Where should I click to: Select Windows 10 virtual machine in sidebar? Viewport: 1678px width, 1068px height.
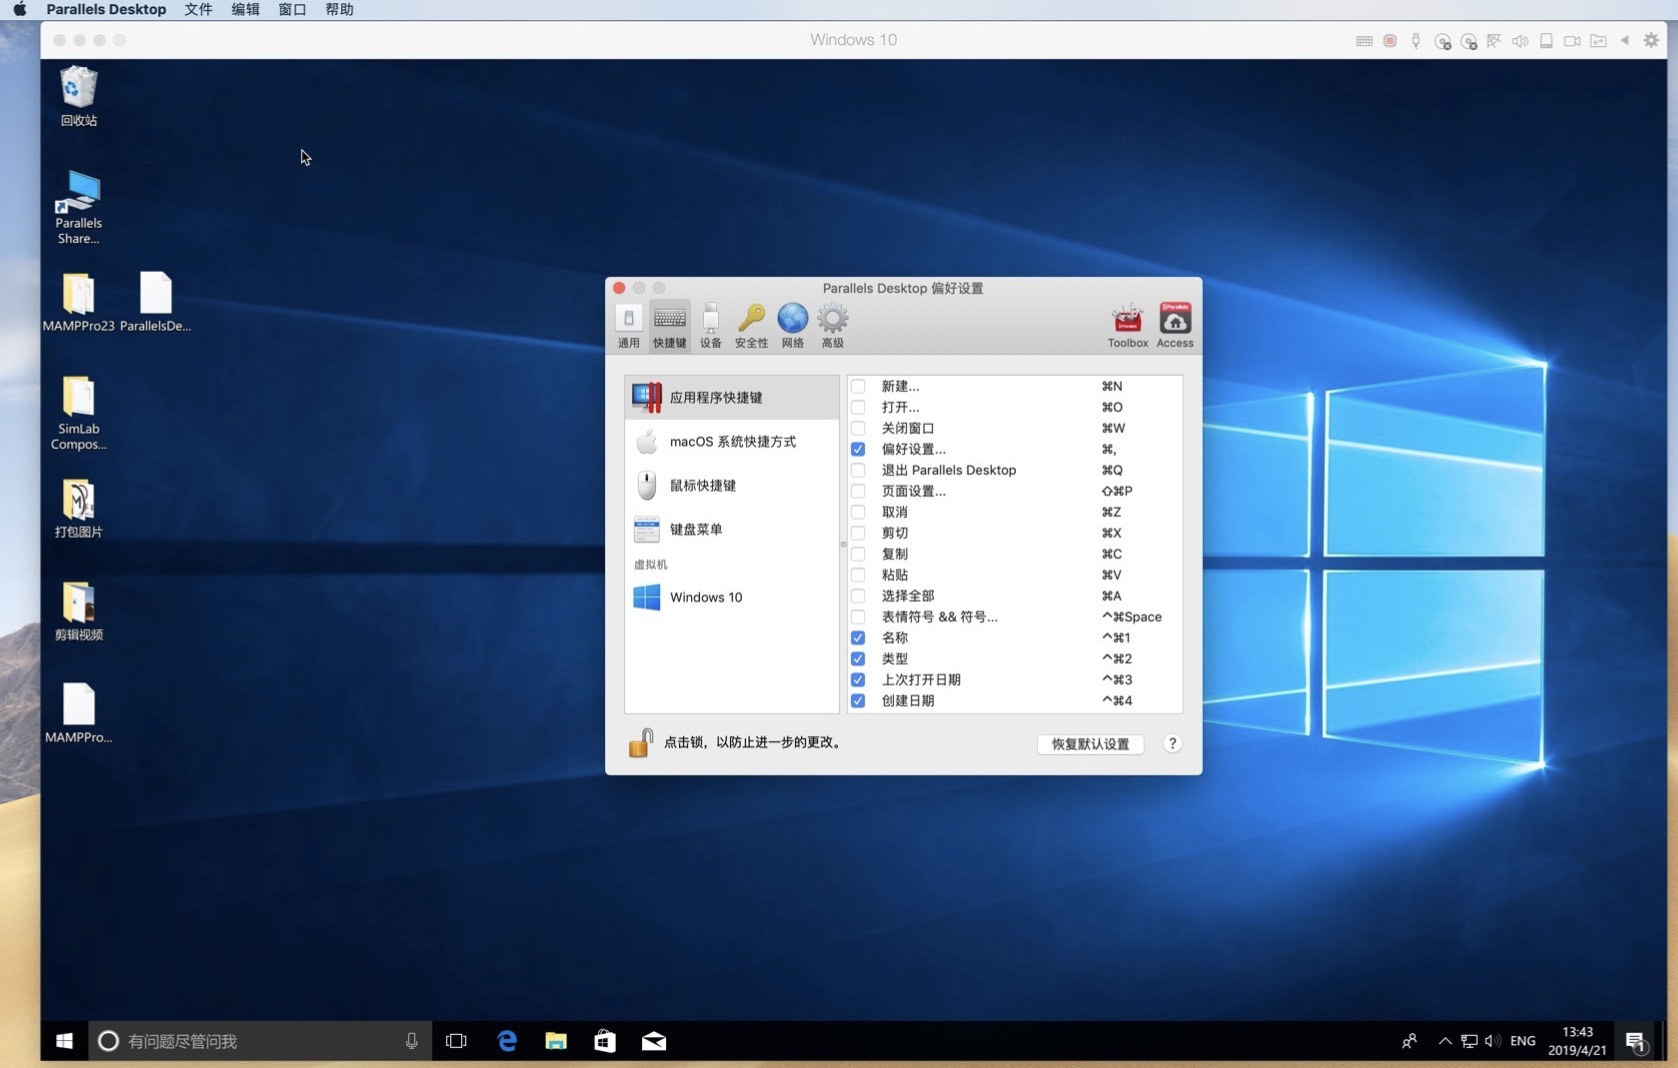click(x=732, y=597)
